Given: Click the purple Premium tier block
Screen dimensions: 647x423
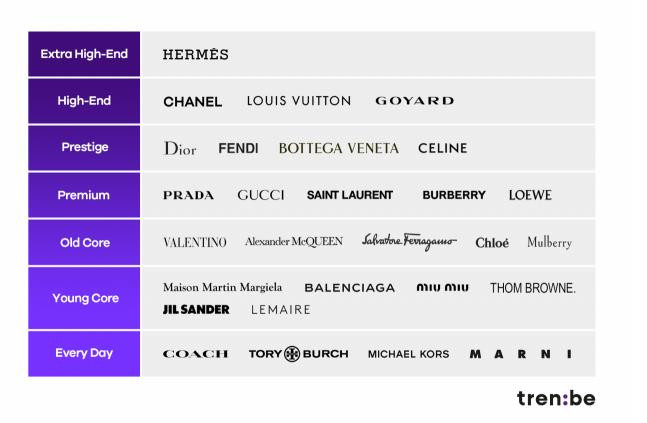Looking at the screenshot, I should pyautogui.click(x=84, y=195).
